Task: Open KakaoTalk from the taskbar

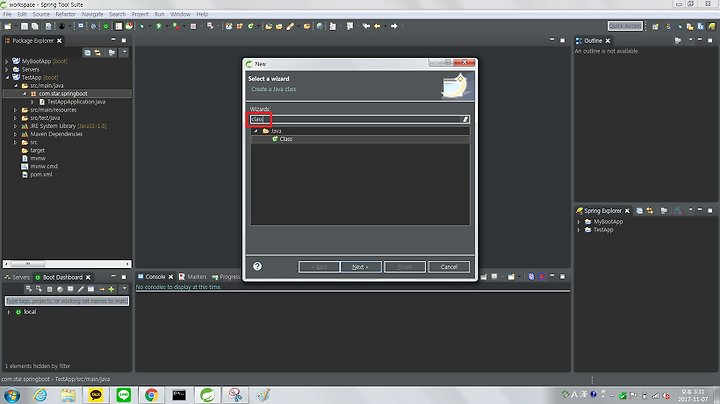Action: click(x=96, y=395)
